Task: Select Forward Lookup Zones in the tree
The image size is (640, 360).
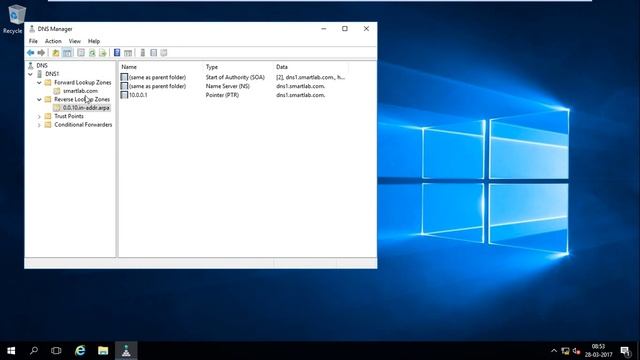Action: tap(83, 82)
